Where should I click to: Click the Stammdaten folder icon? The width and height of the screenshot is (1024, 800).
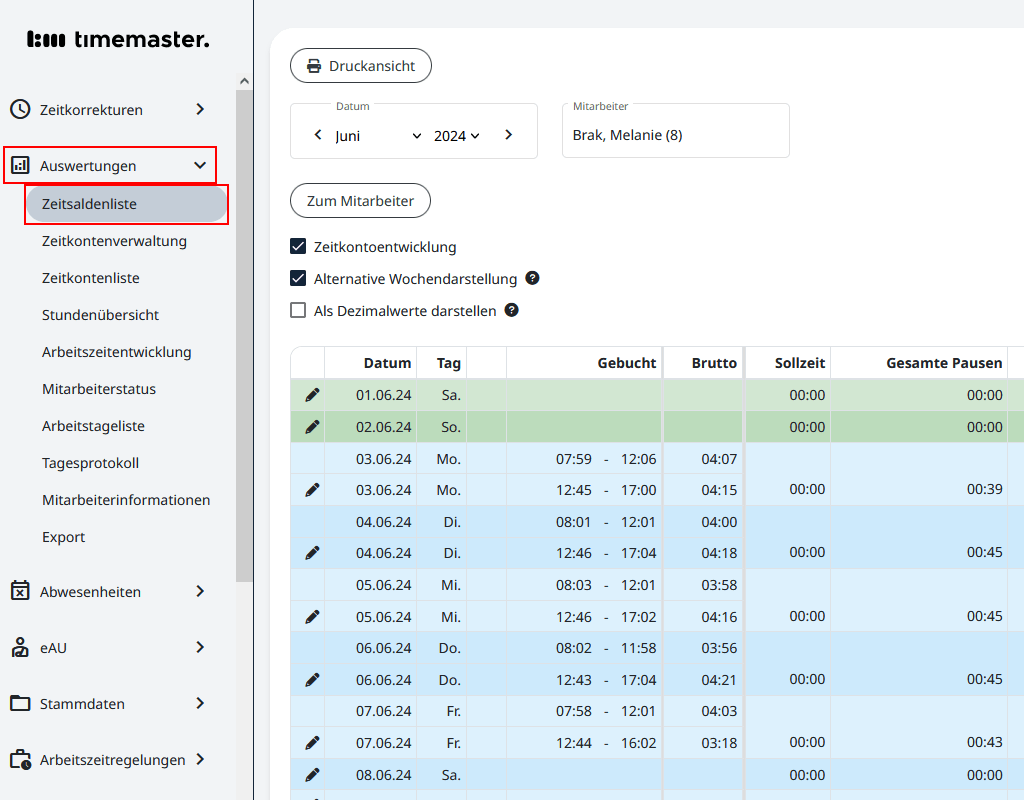[x=20, y=703]
